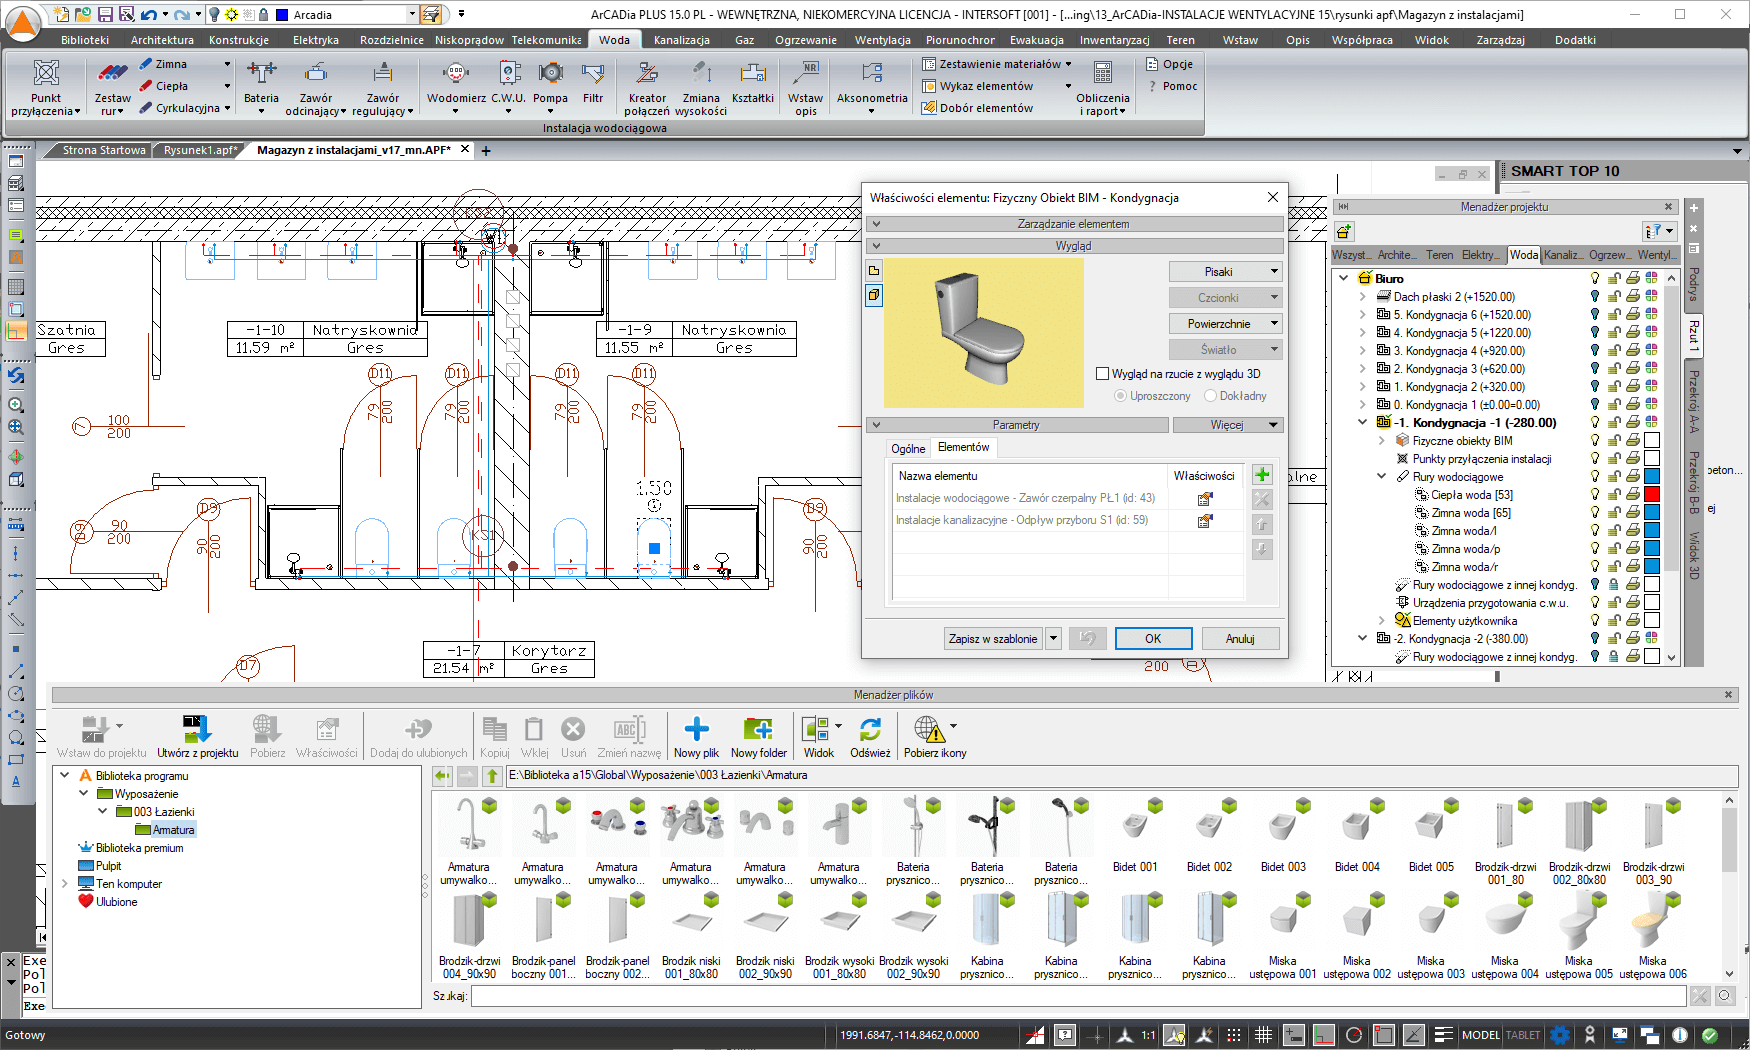Click Opcje in the ribbon
Image resolution: width=1750 pixels, height=1050 pixels.
(1169, 64)
